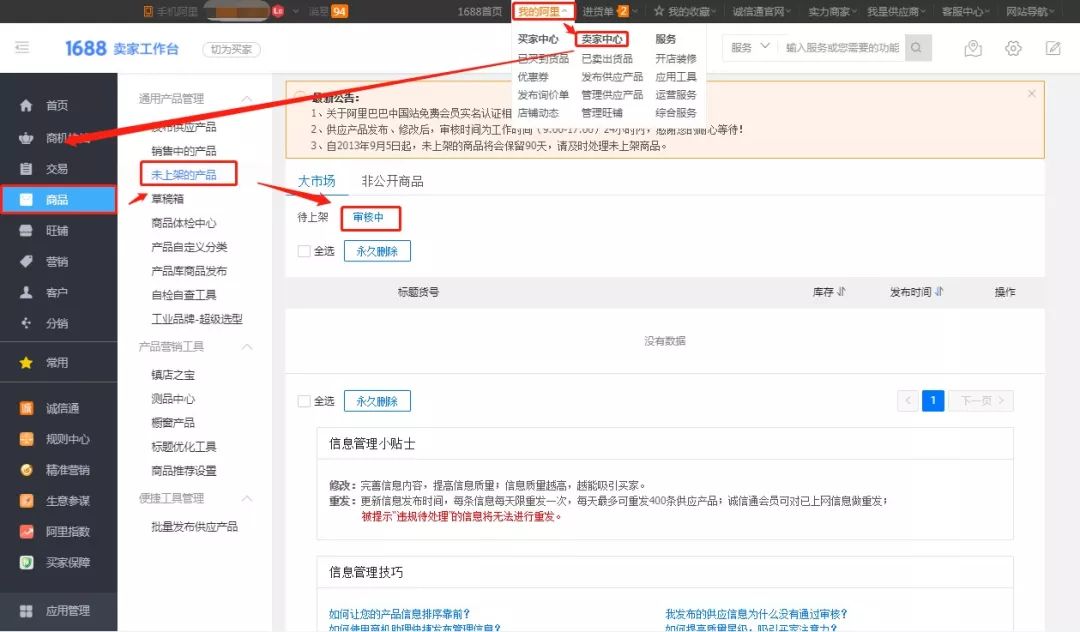Screen dimensions: 1080x632
Task: Choose 发布供应产品 in the dropdown menu
Action: tap(612, 76)
